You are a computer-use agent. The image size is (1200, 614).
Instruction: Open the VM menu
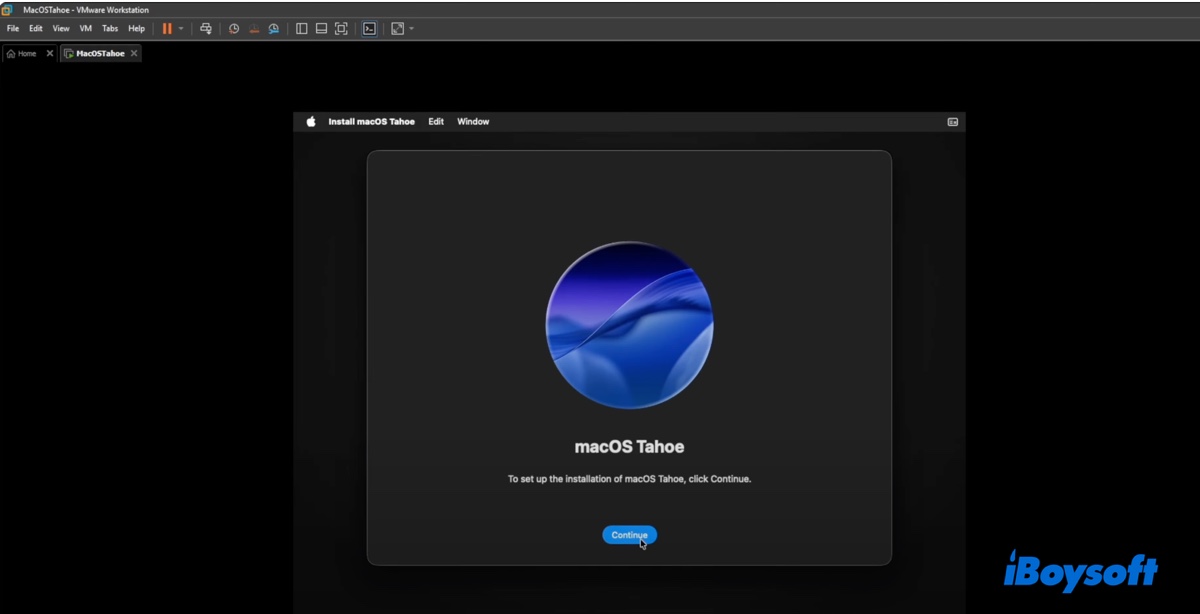point(85,29)
